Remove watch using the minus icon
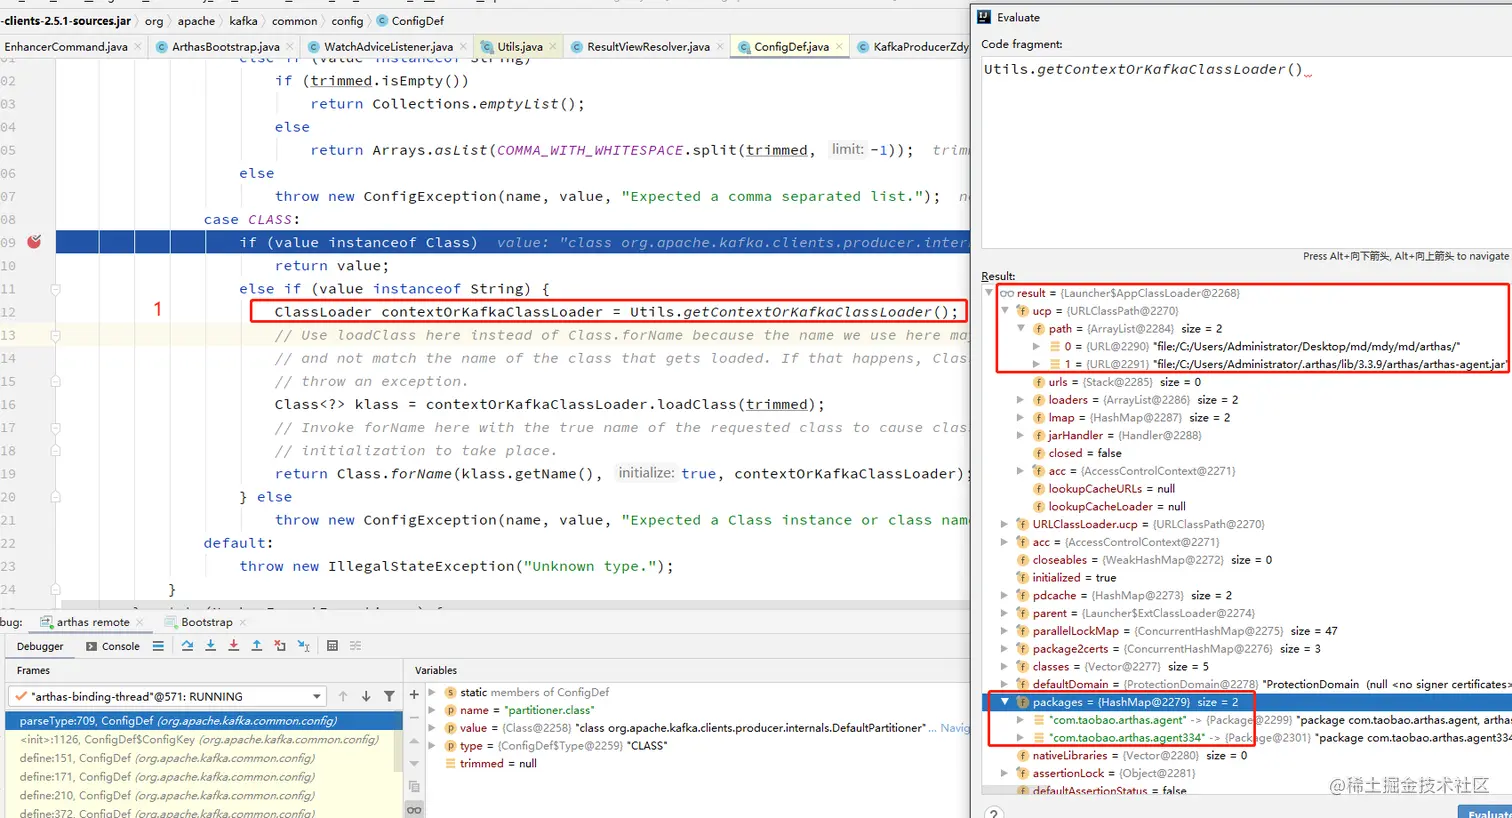This screenshot has height=818, width=1512. click(414, 717)
